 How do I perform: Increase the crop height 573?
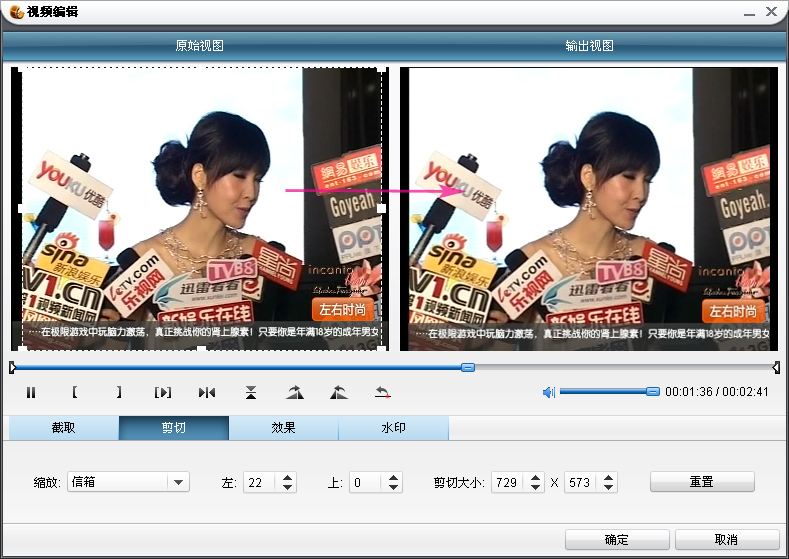pyautogui.click(x=608, y=477)
